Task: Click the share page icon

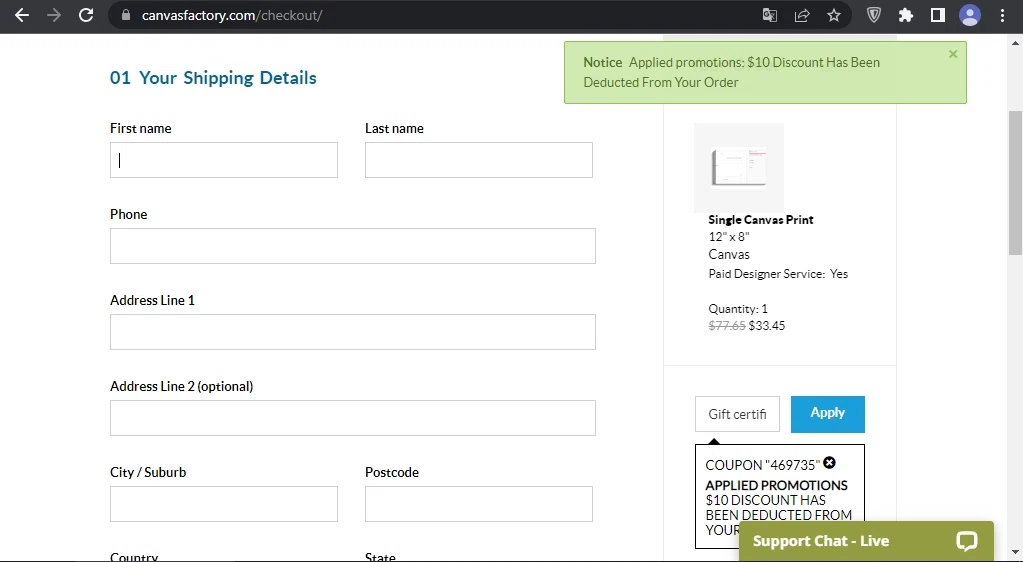Action: tap(802, 15)
